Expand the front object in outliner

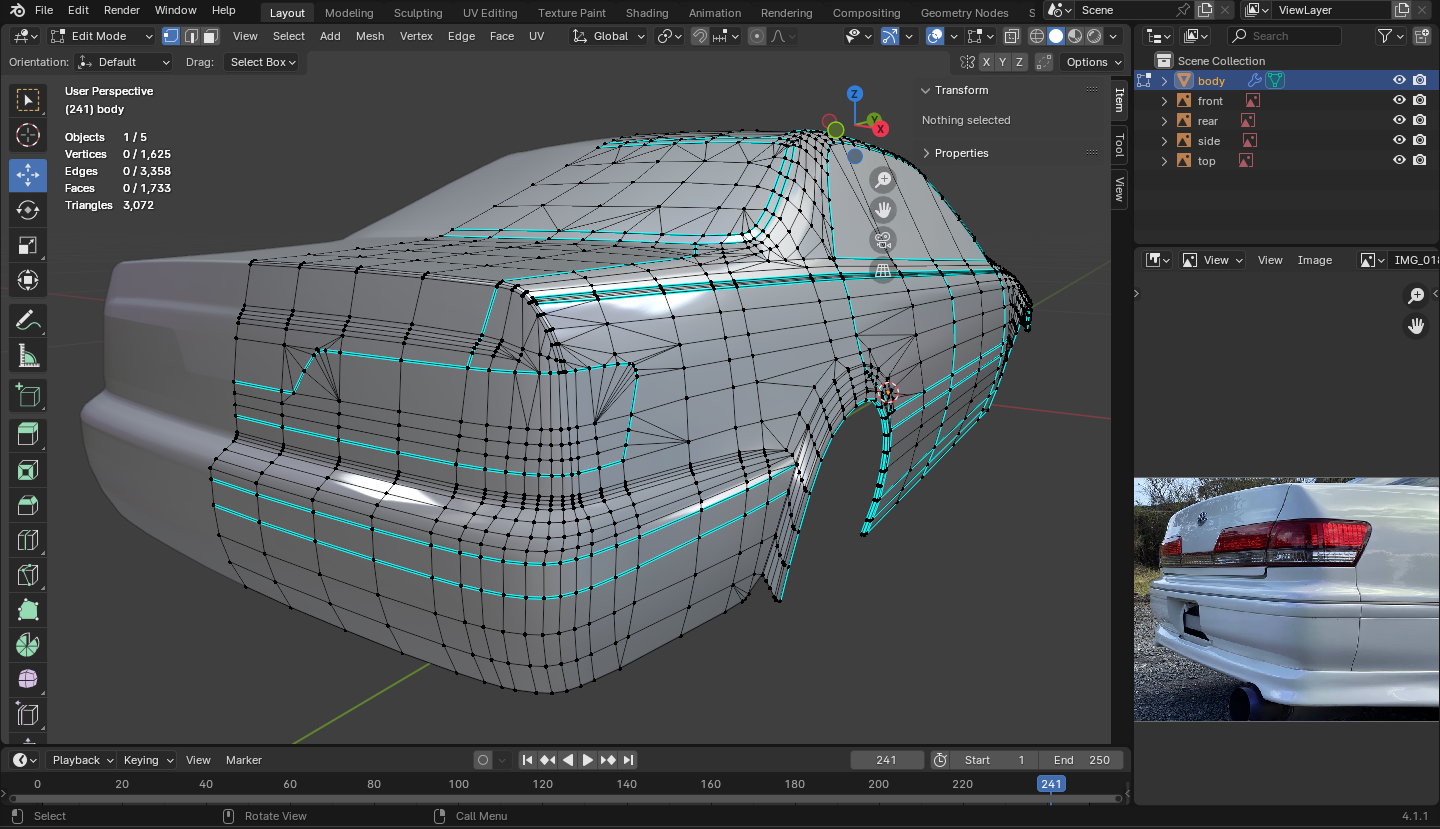[x=1164, y=101]
